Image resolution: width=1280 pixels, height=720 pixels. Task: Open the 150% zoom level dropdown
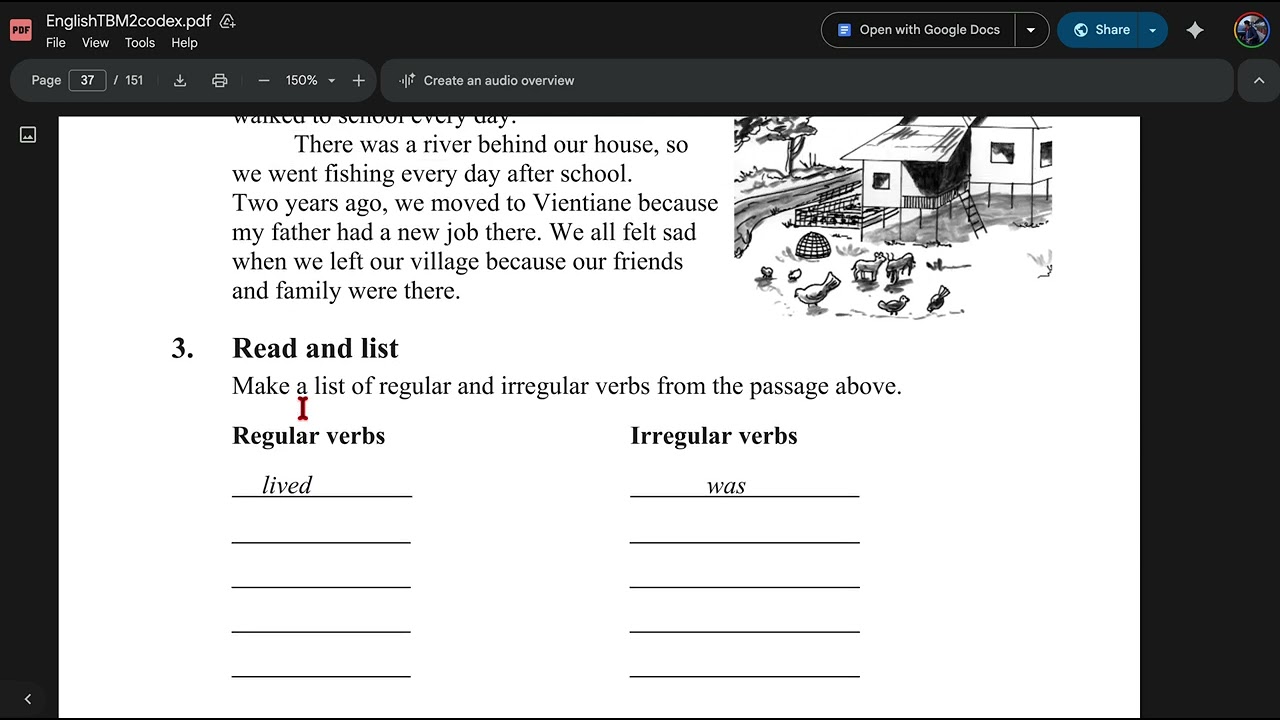coord(311,80)
